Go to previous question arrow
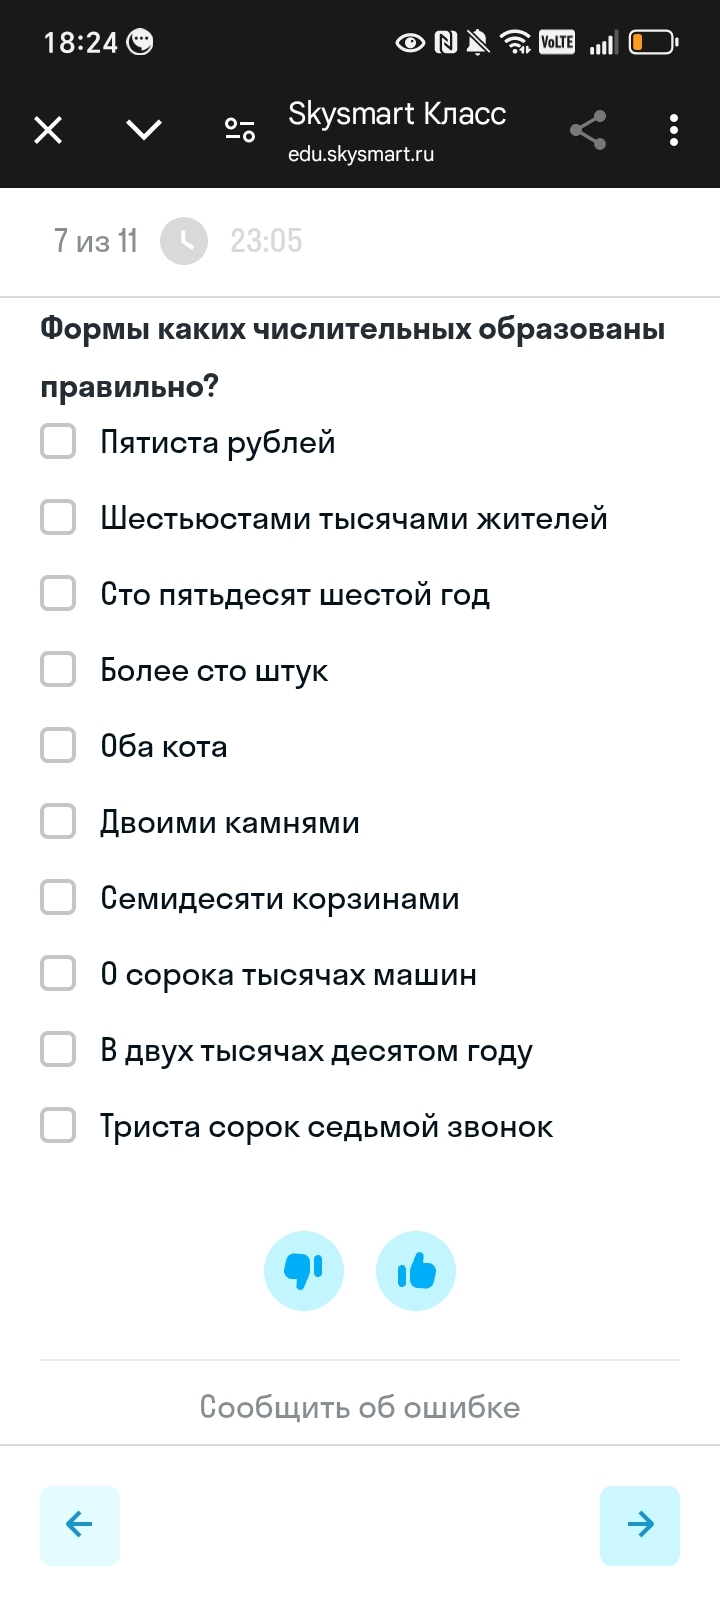This screenshot has height=1610, width=720. (x=80, y=1525)
